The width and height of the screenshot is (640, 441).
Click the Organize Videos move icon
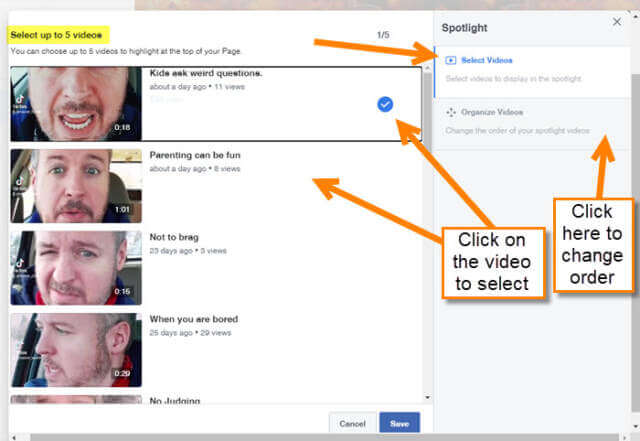click(x=451, y=112)
